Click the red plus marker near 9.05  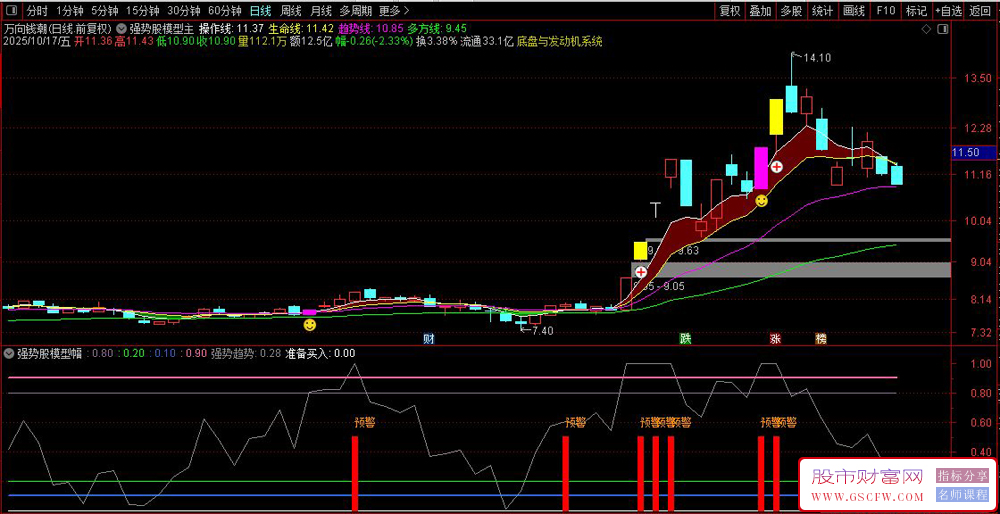click(x=640, y=271)
